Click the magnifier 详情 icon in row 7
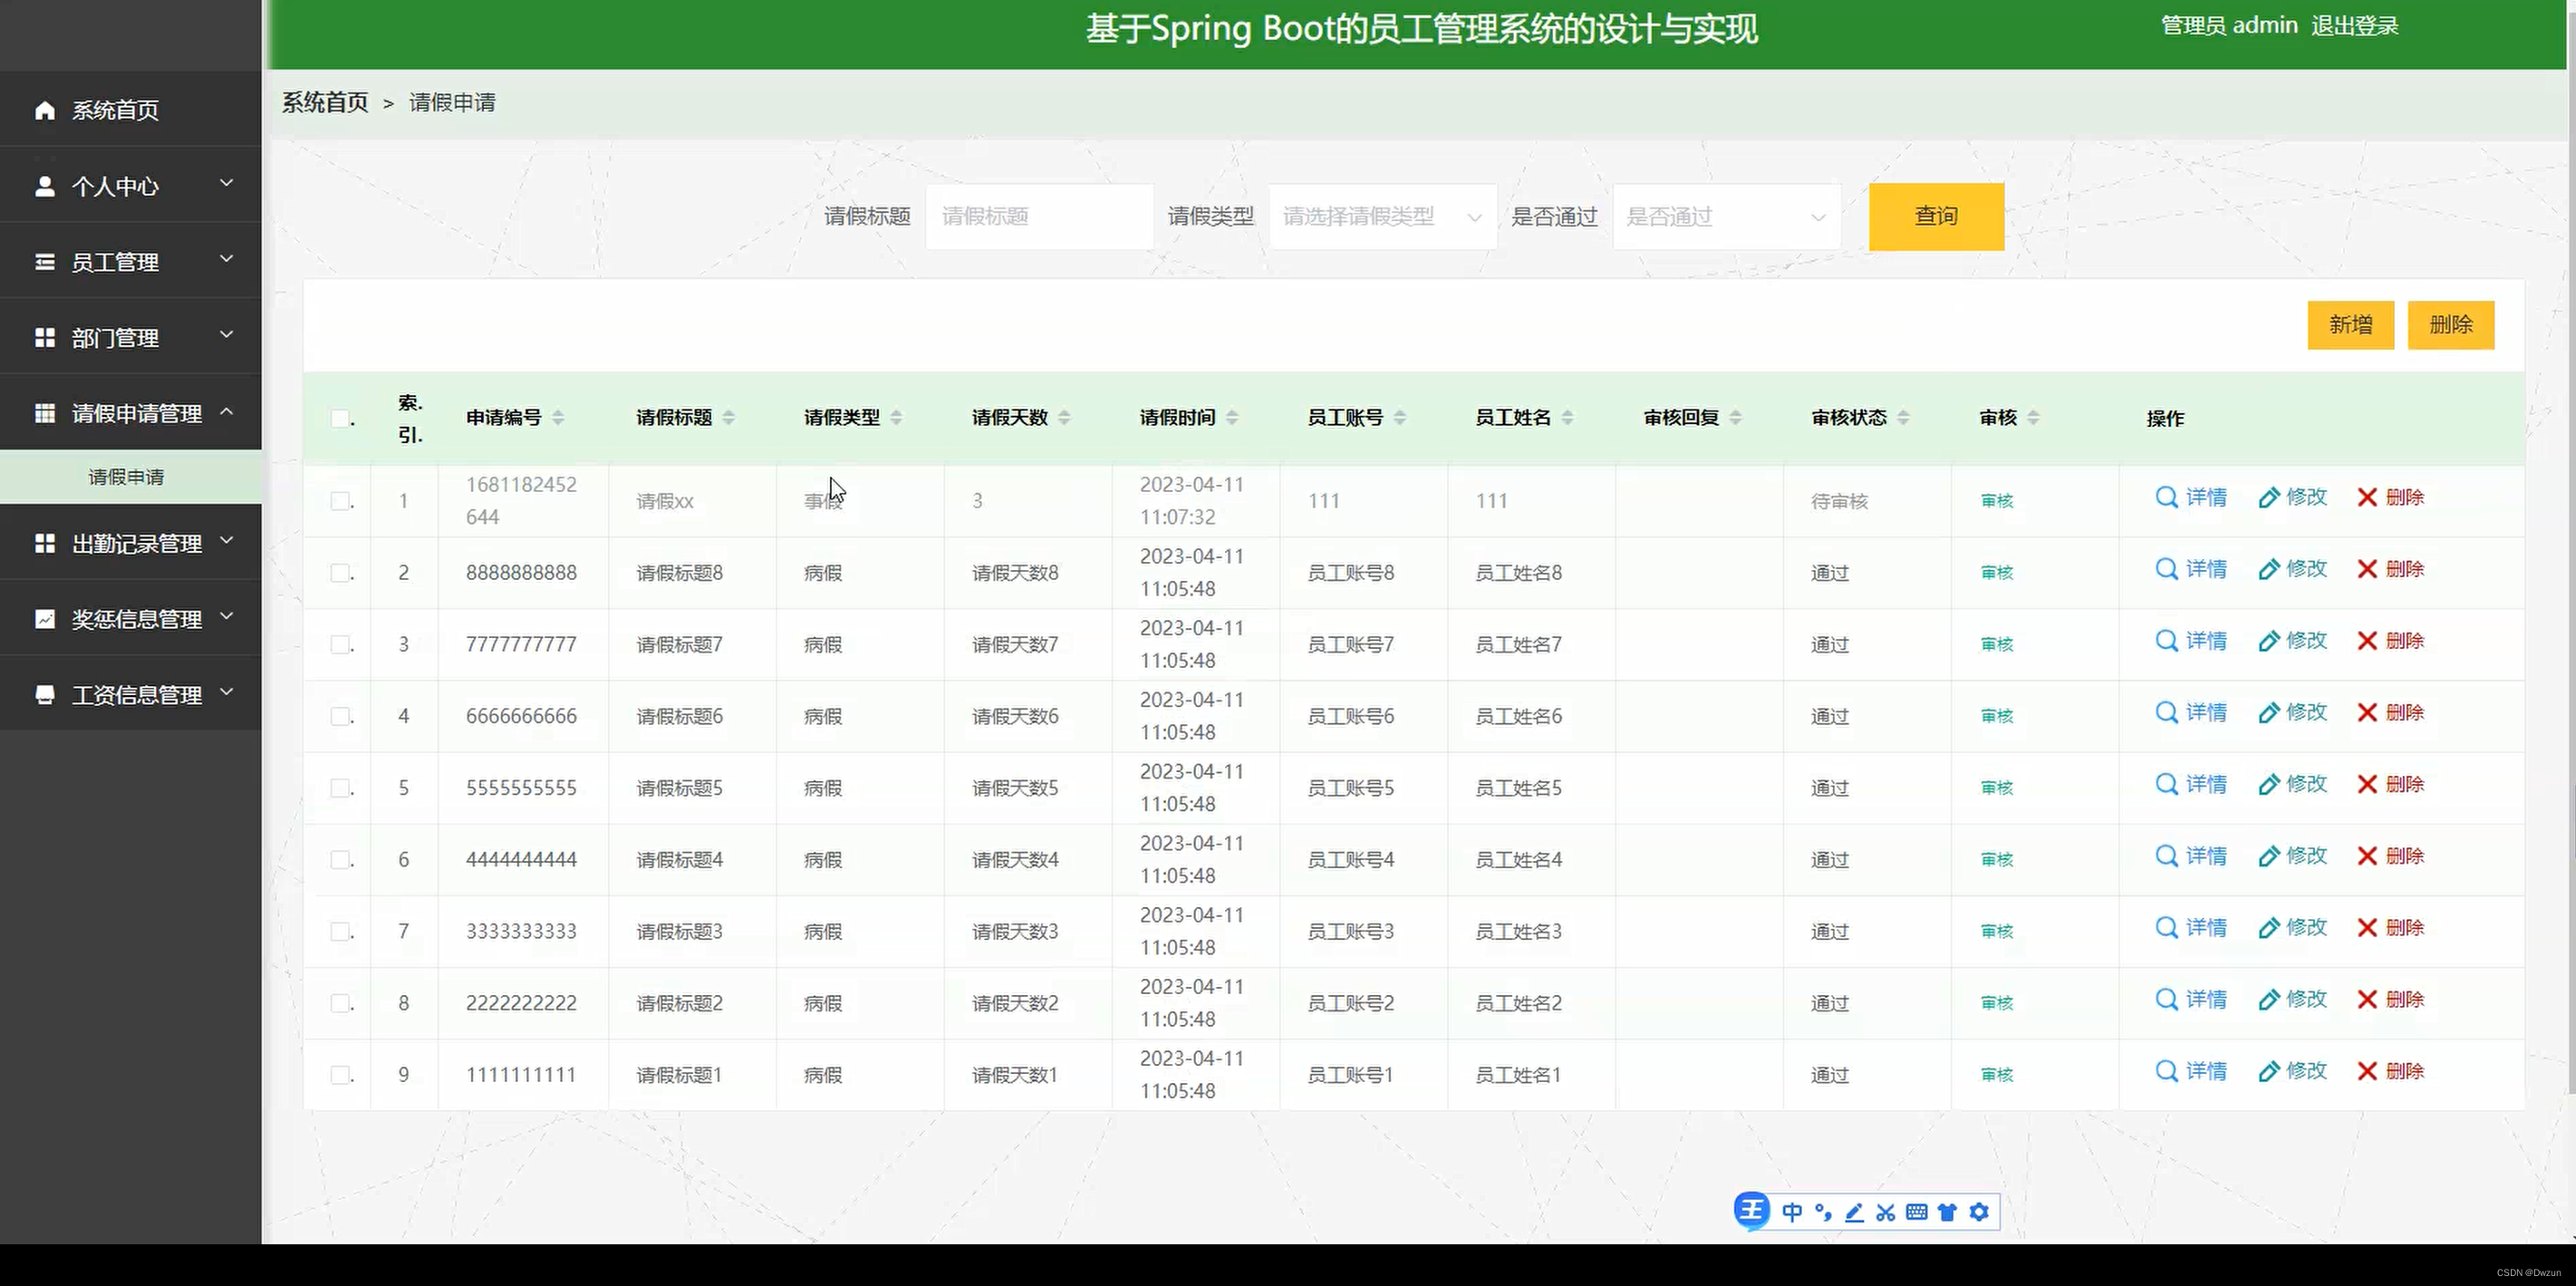2576x1286 pixels. [2166, 927]
